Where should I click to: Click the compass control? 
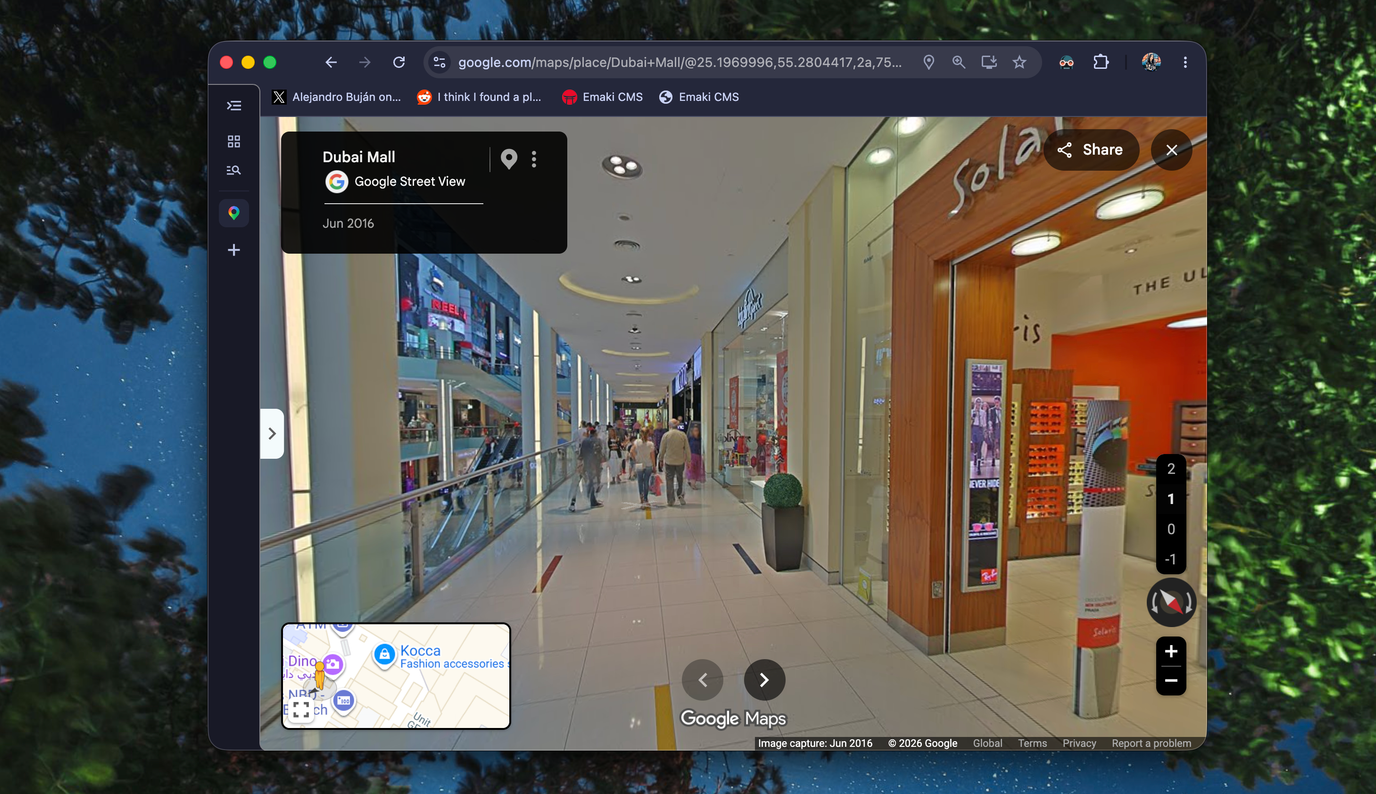[x=1171, y=602]
